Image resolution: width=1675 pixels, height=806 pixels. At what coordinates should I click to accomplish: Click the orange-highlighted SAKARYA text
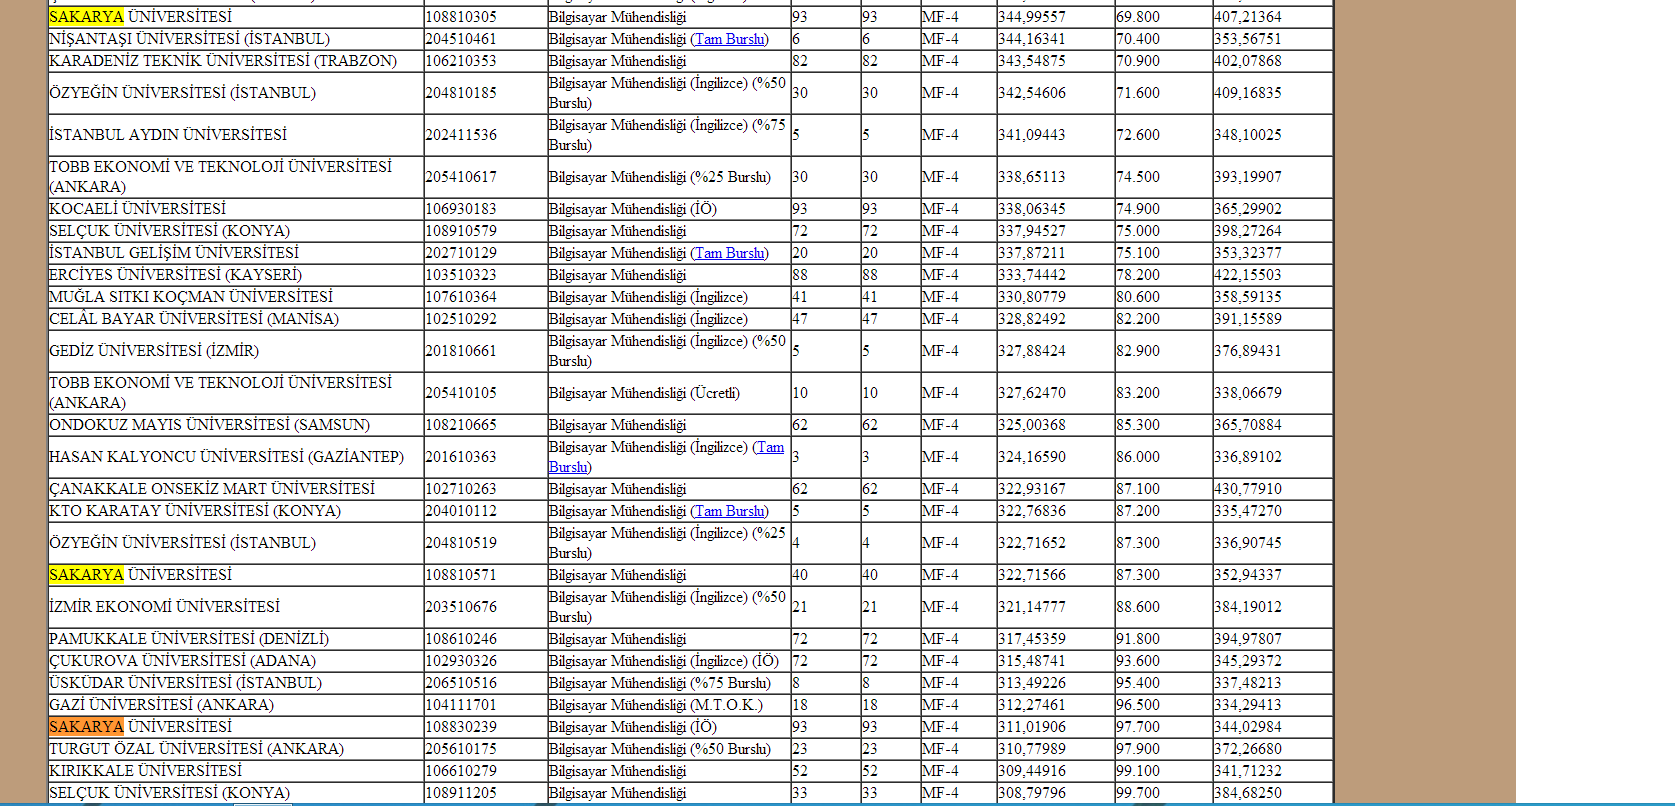(x=86, y=727)
